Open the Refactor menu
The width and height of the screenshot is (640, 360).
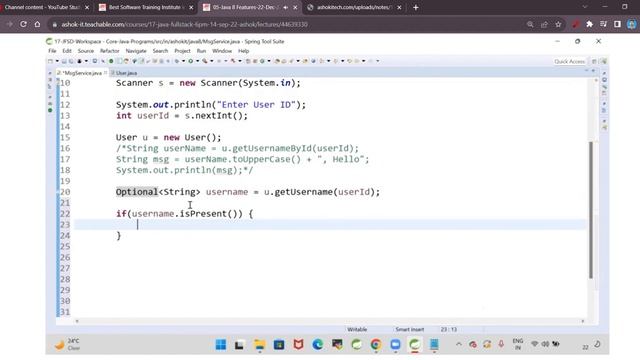tap(110, 51)
